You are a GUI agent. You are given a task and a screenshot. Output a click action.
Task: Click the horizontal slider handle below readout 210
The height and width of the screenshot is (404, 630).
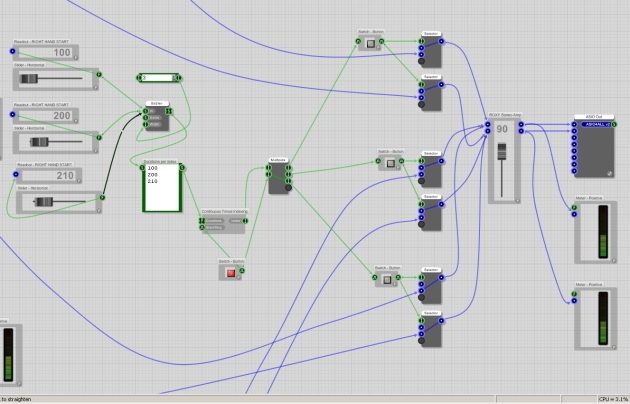coord(46,200)
